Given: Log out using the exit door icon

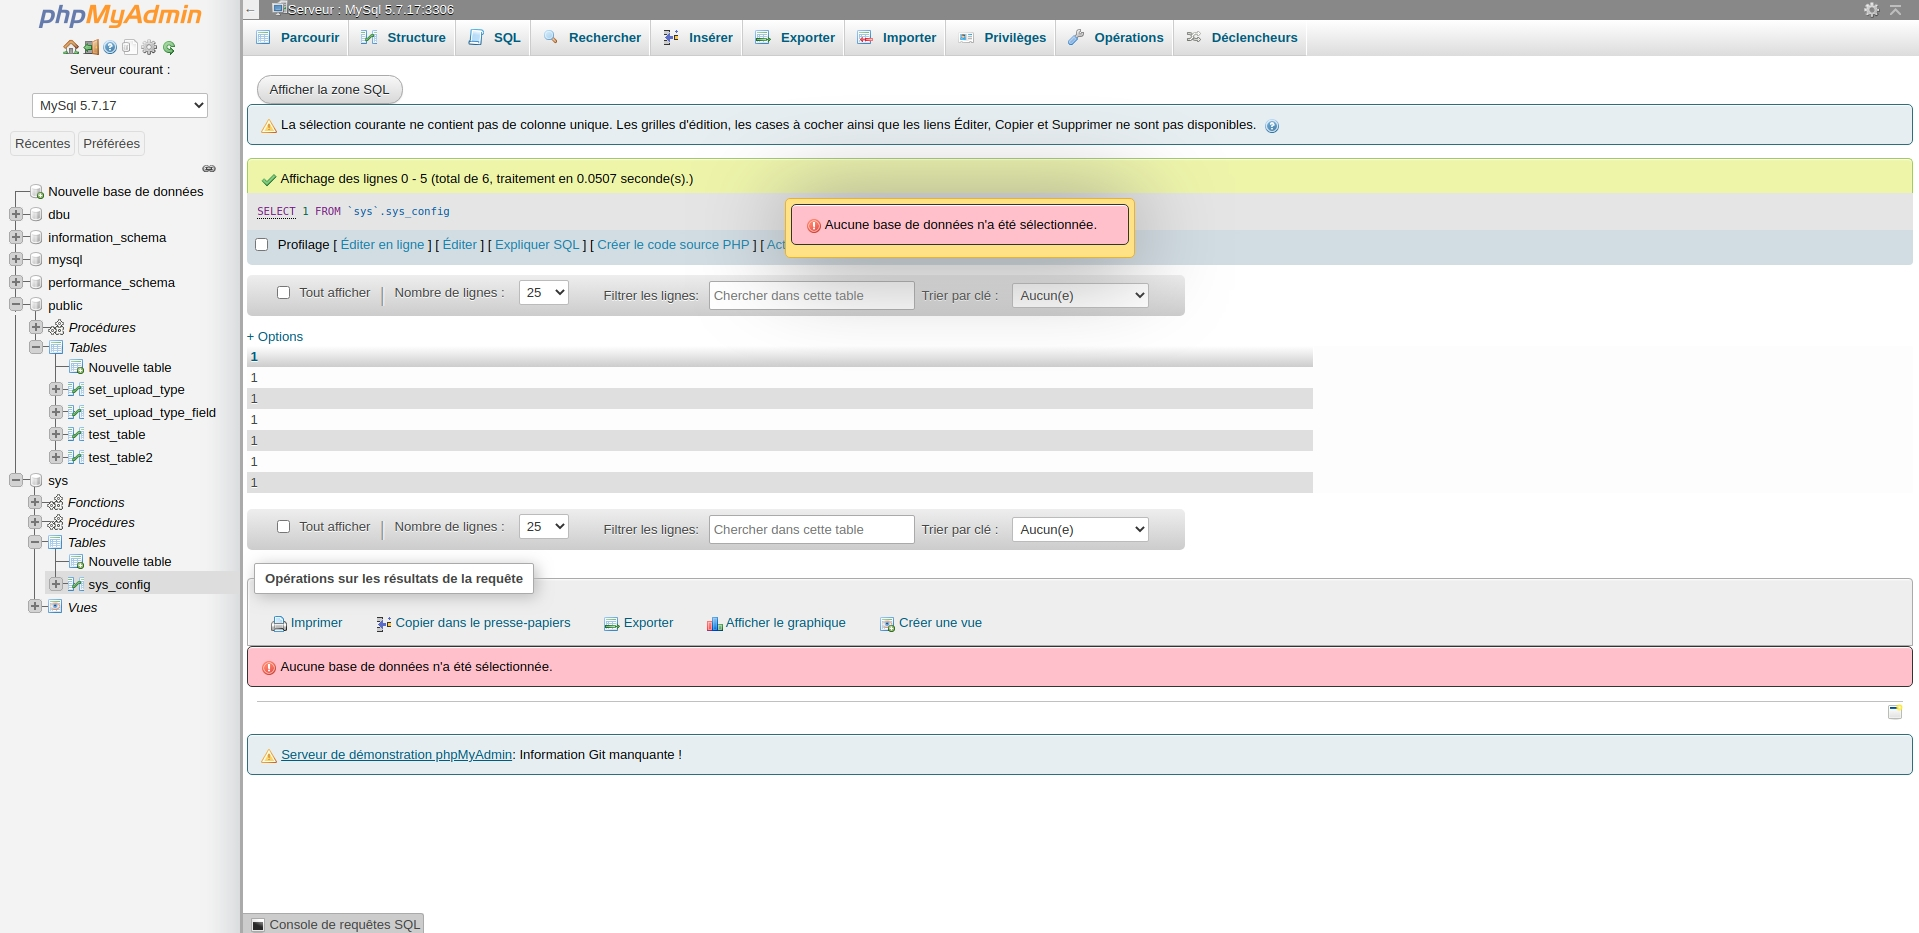Looking at the screenshot, I should point(90,47).
